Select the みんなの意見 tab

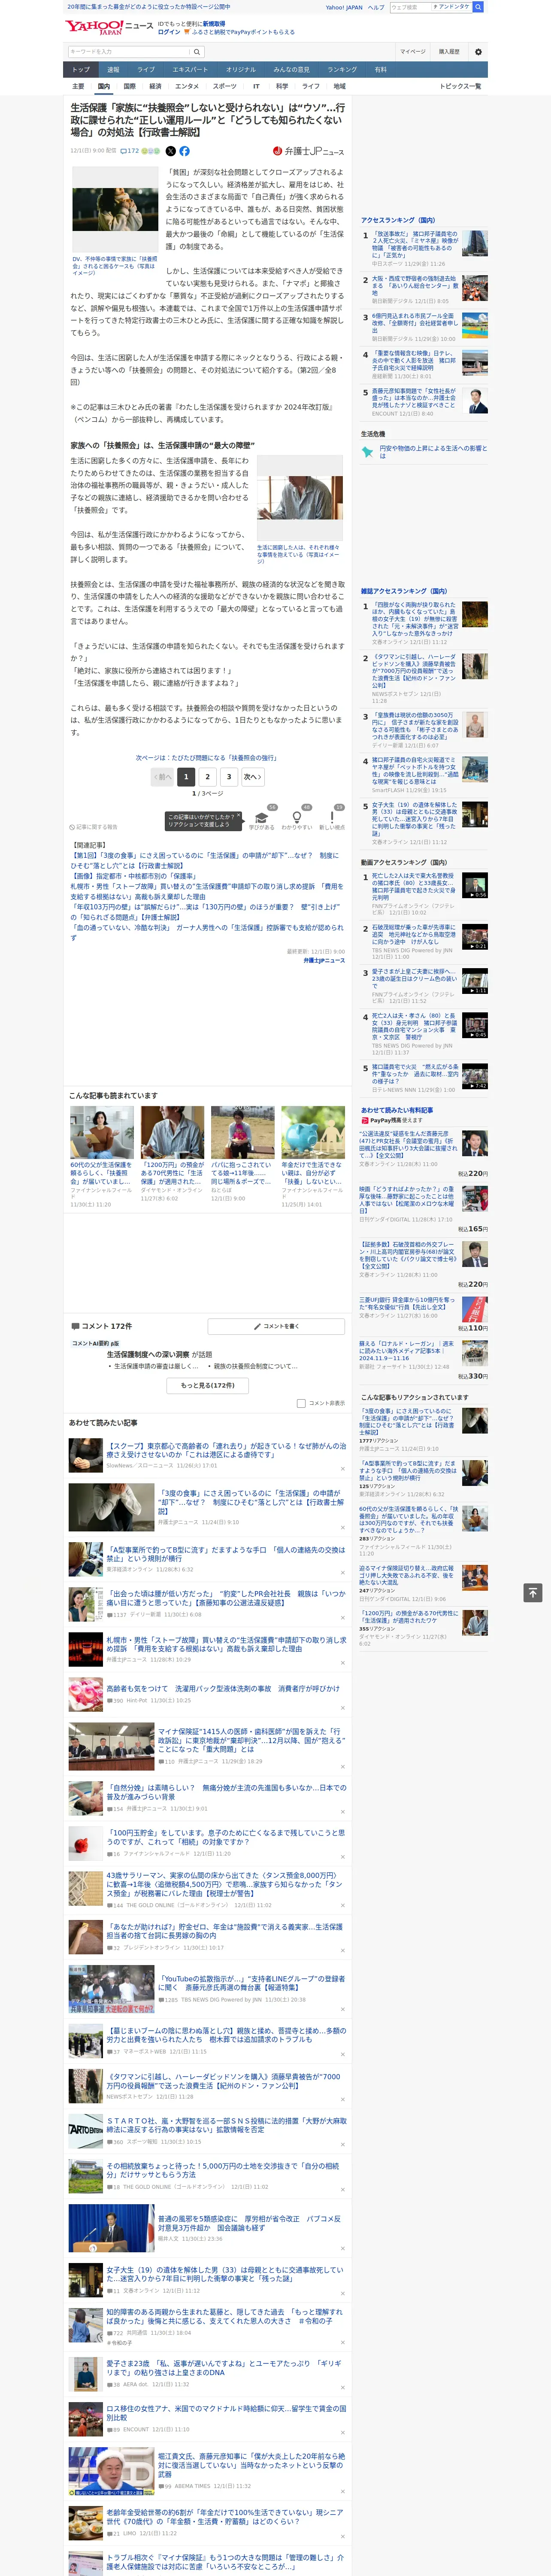(292, 70)
